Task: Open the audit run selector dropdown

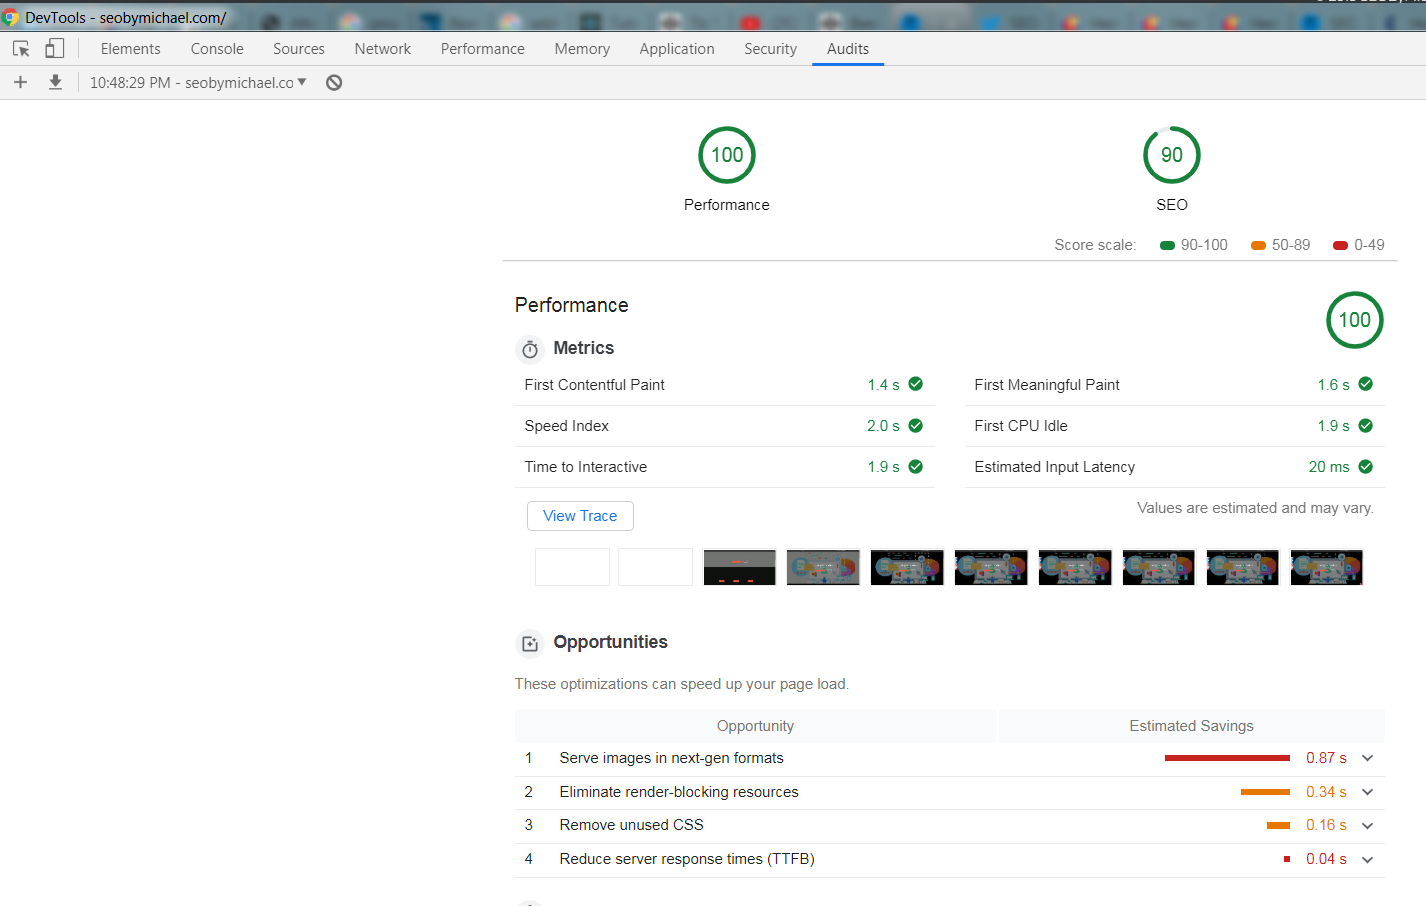Action: (x=198, y=82)
